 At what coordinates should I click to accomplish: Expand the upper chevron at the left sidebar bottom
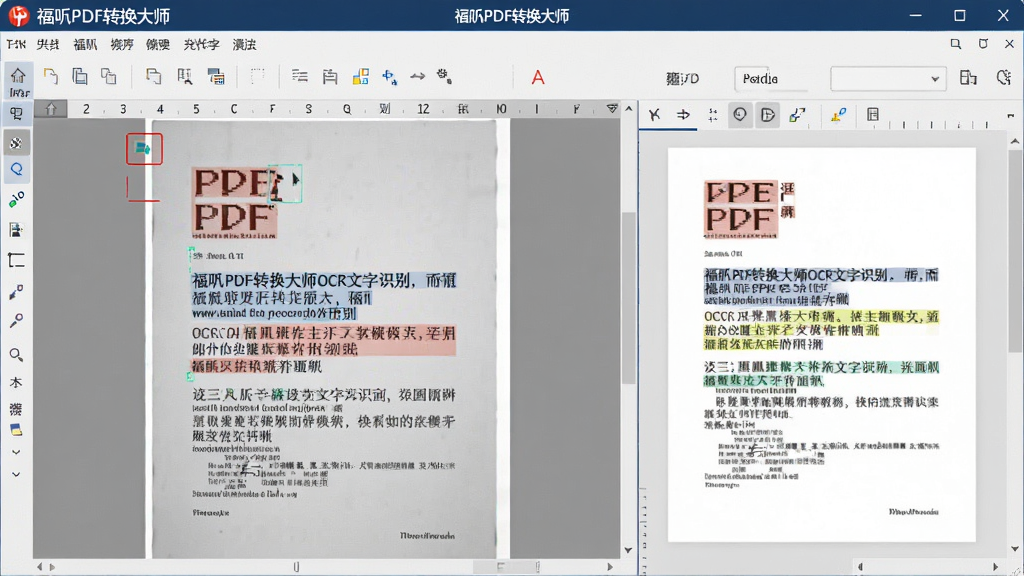coord(16,452)
